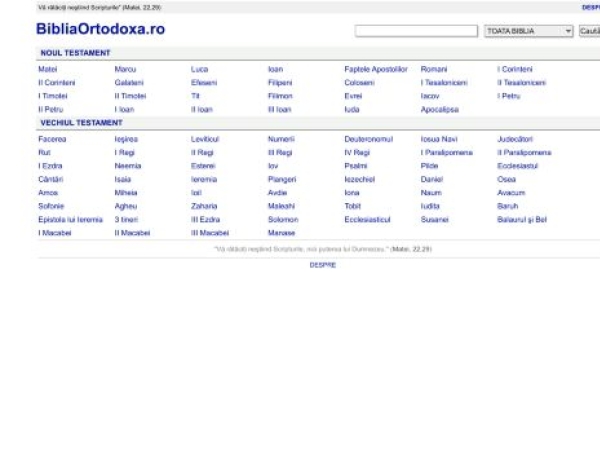The image size is (600, 450).
Task: Open the book Daniel
Action: (x=432, y=179)
